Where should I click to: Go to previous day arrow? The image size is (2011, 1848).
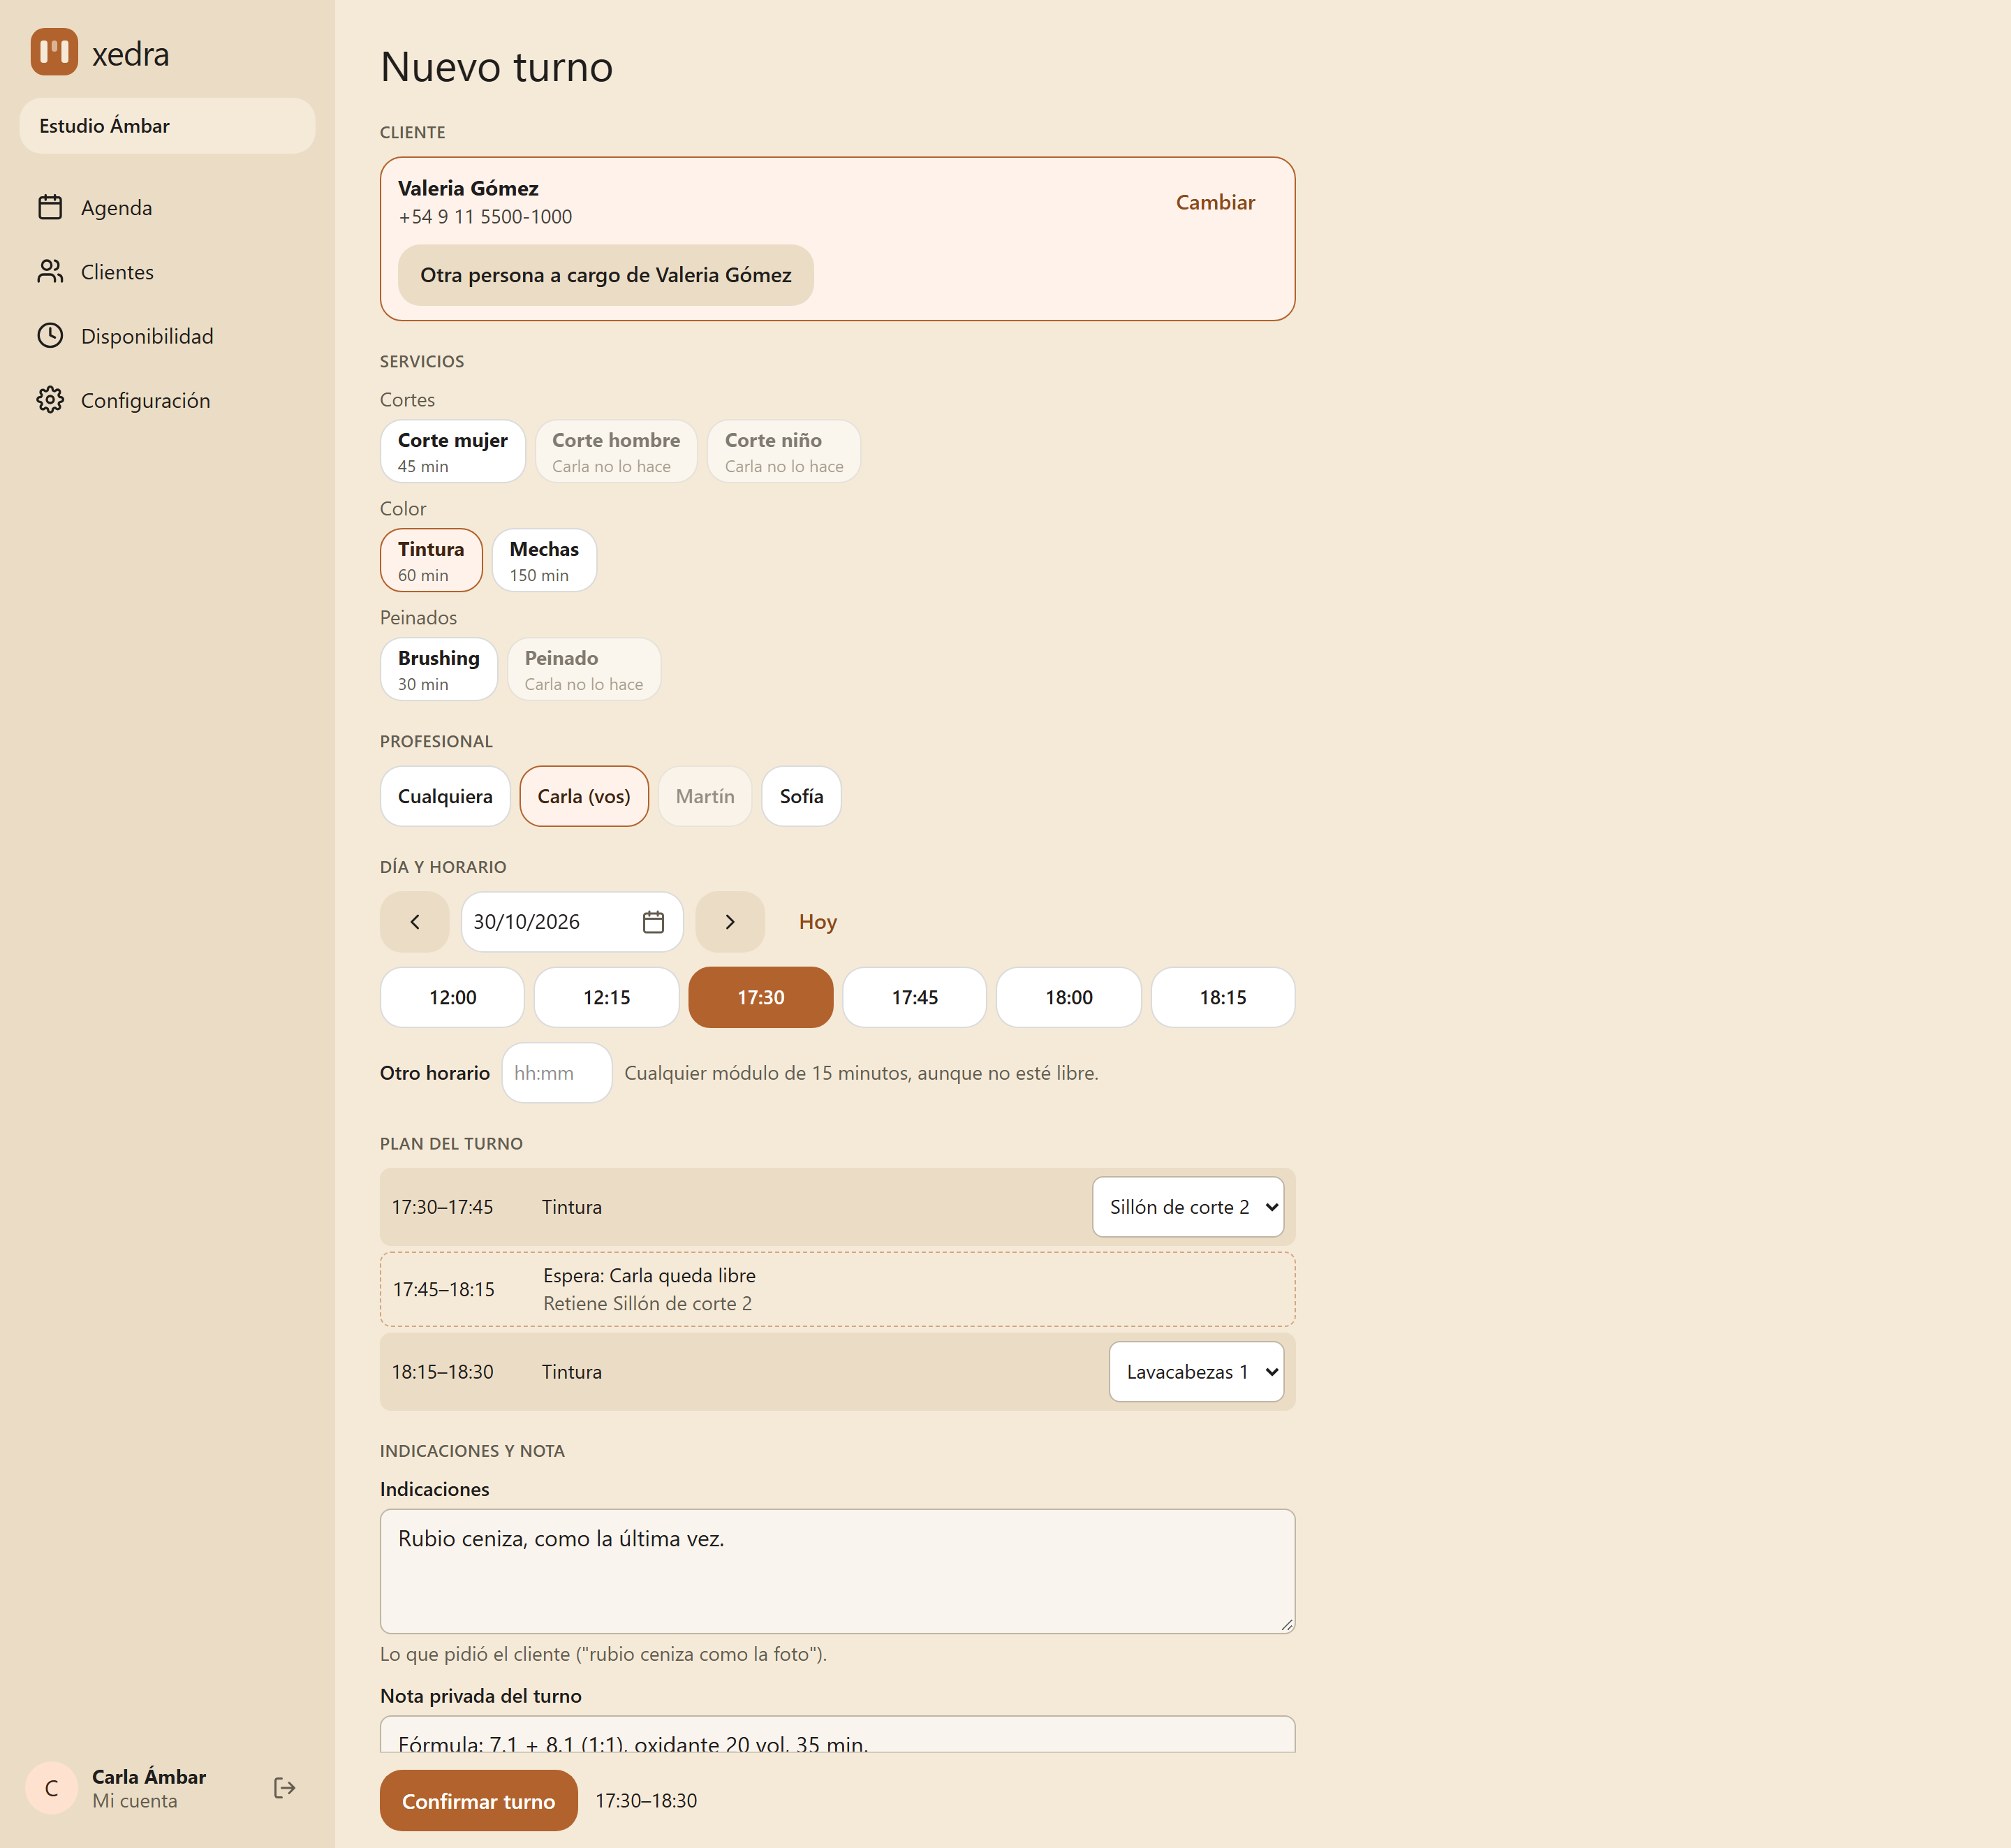(415, 922)
